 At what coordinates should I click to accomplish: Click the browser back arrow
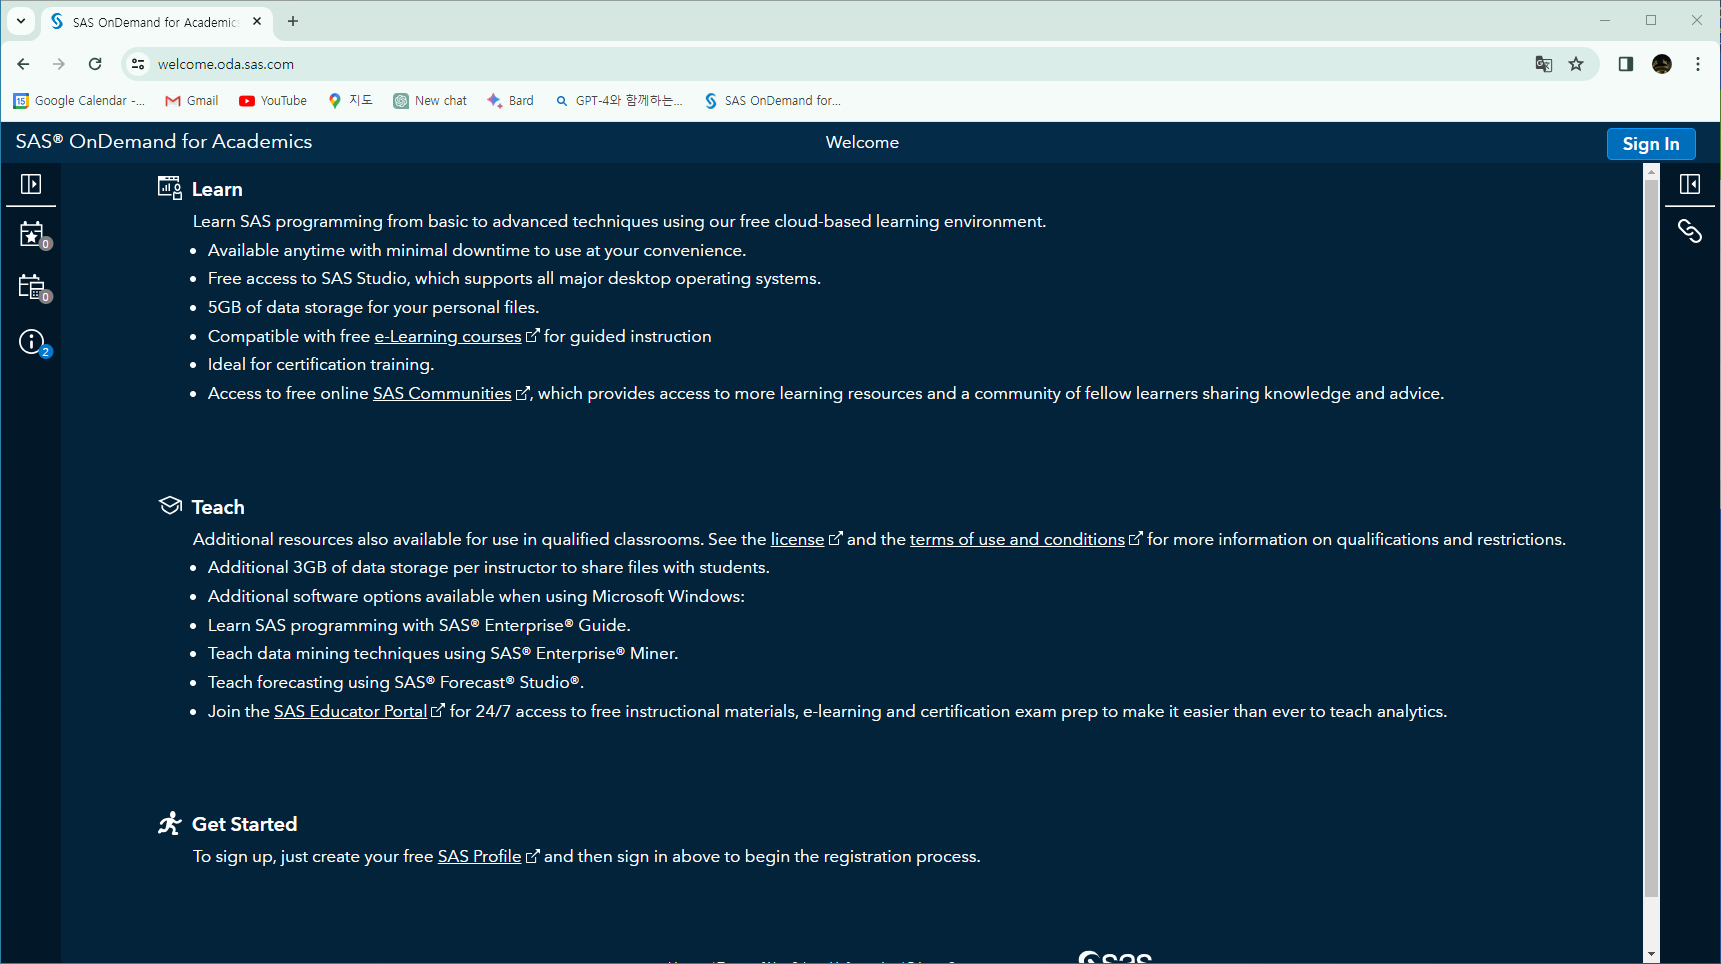pyautogui.click(x=23, y=64)
